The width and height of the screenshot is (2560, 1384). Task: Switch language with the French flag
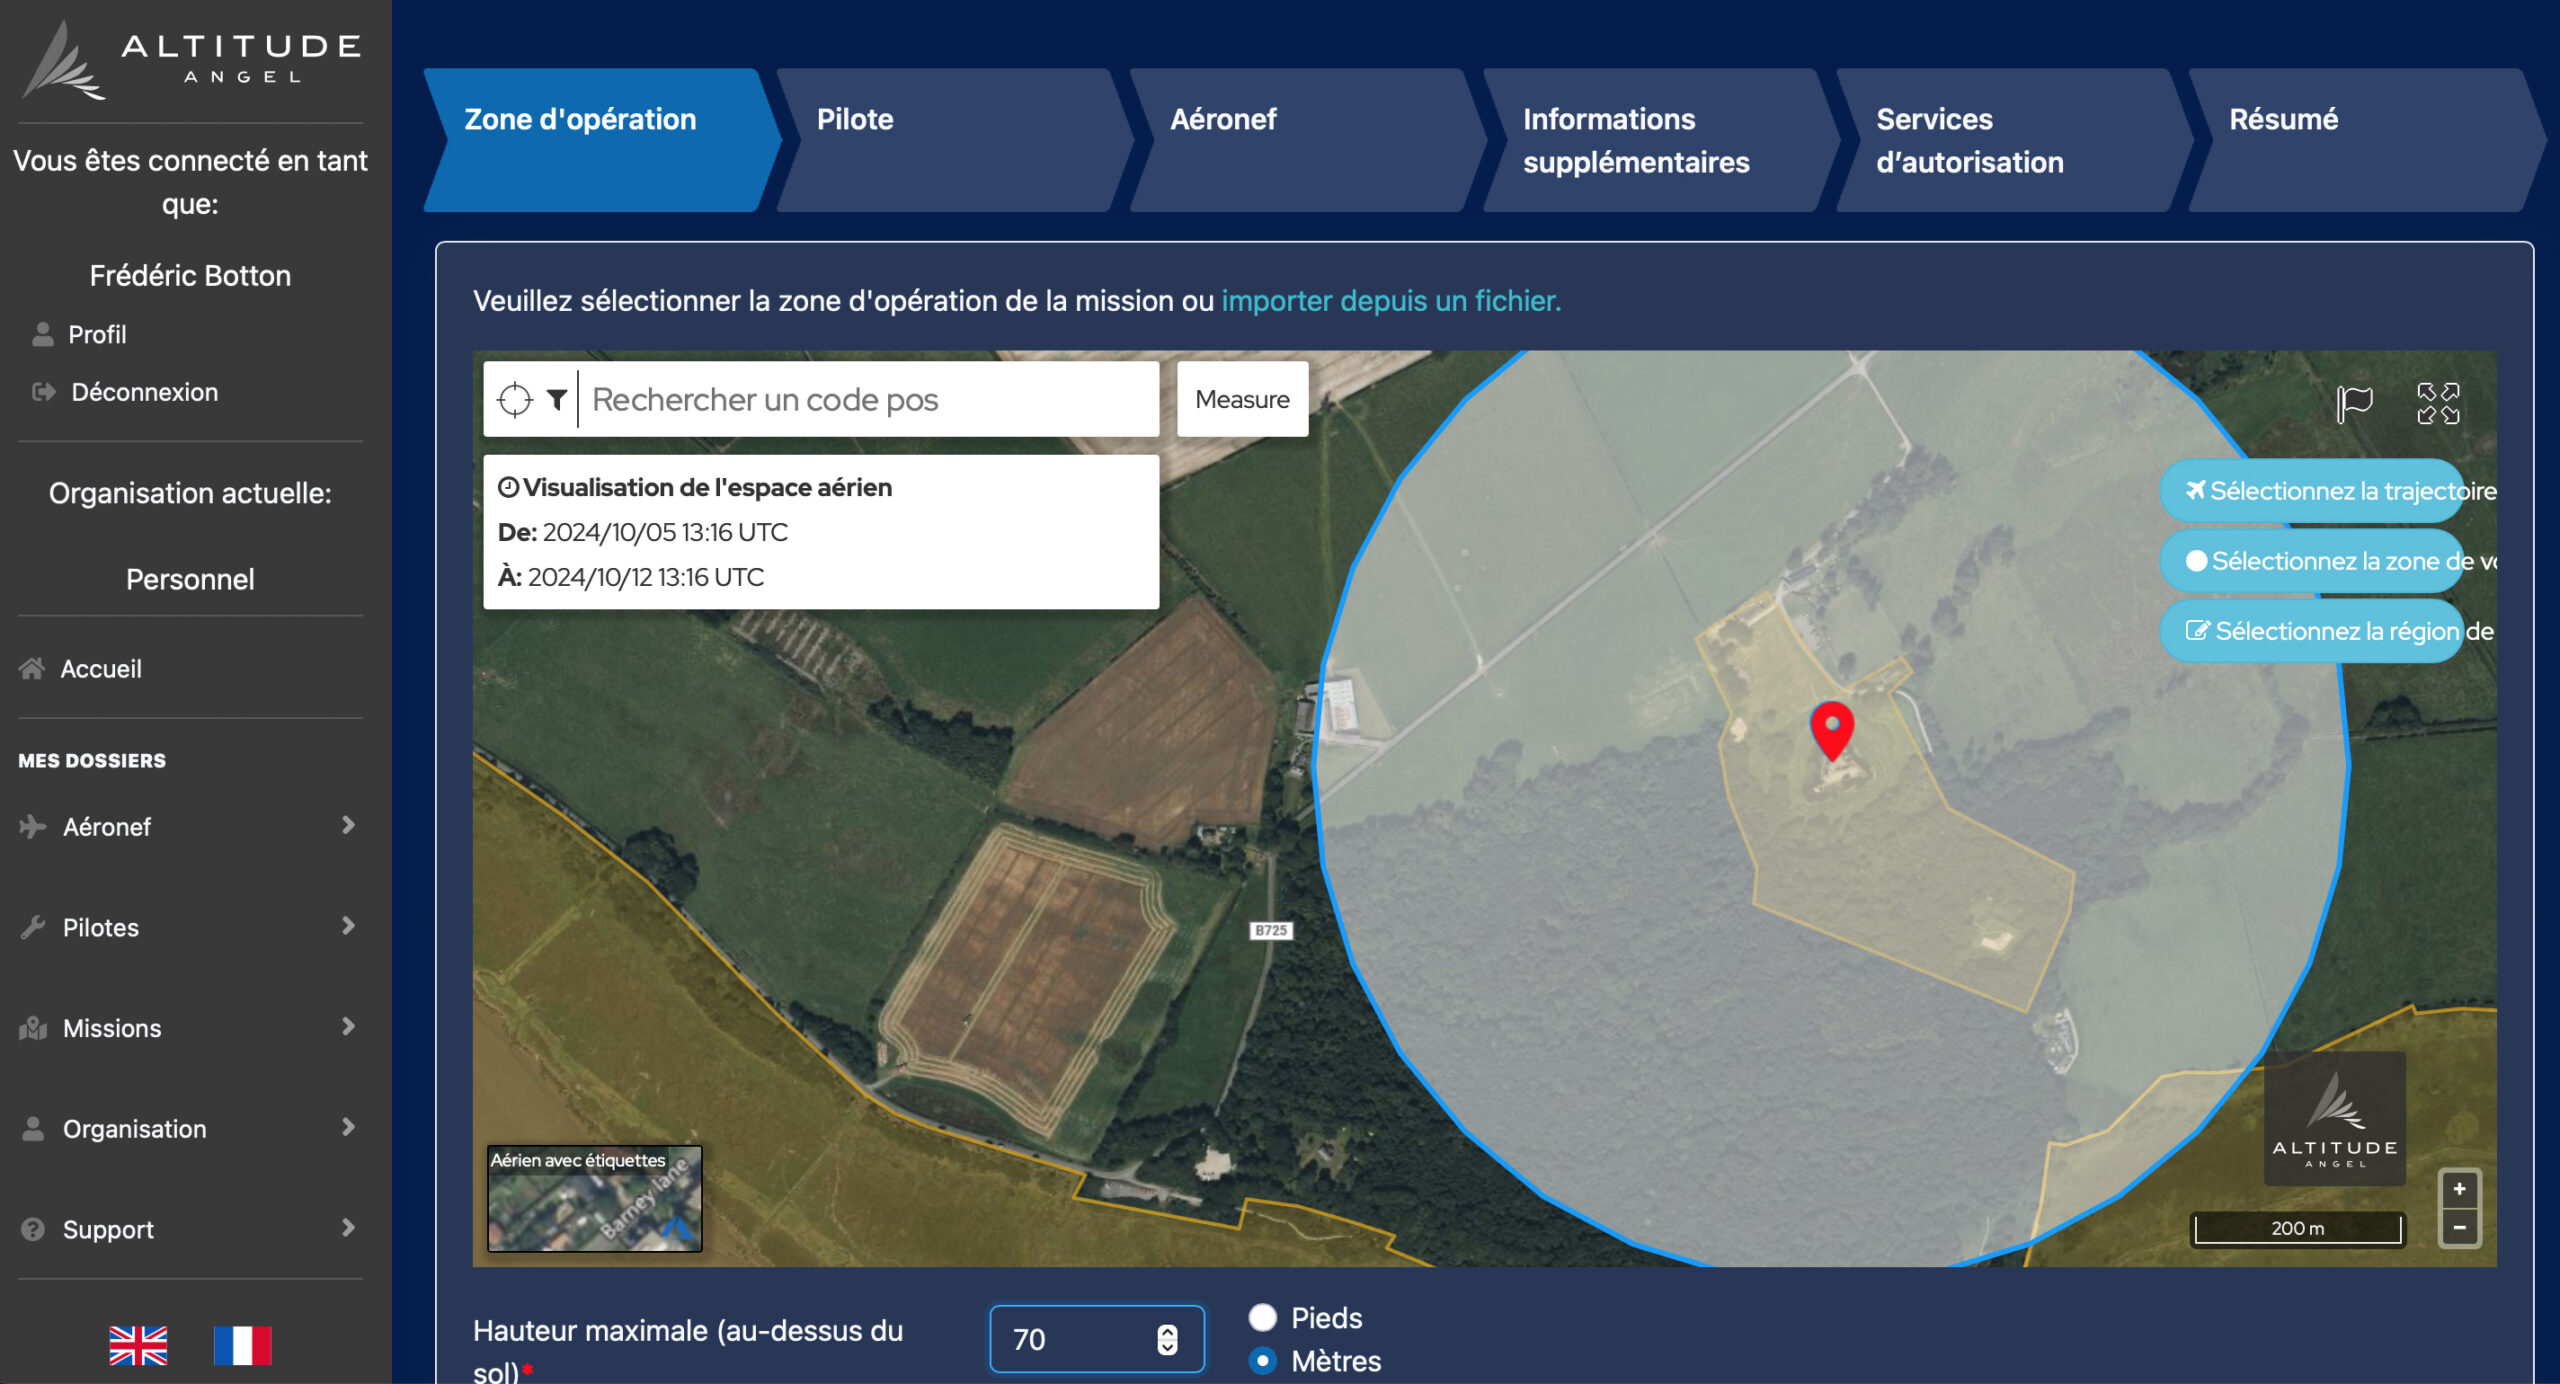(x=242, y=1345)
